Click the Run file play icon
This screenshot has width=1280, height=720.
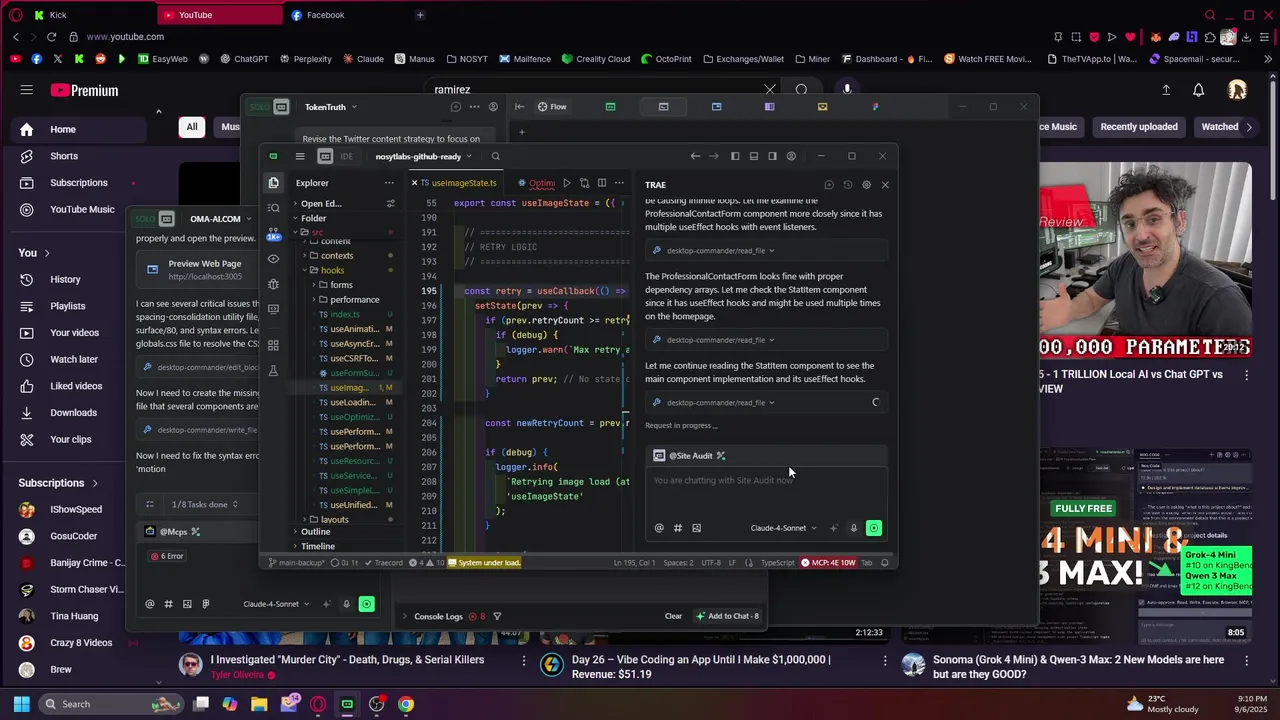pyautogui.click(x=567, y=183)
